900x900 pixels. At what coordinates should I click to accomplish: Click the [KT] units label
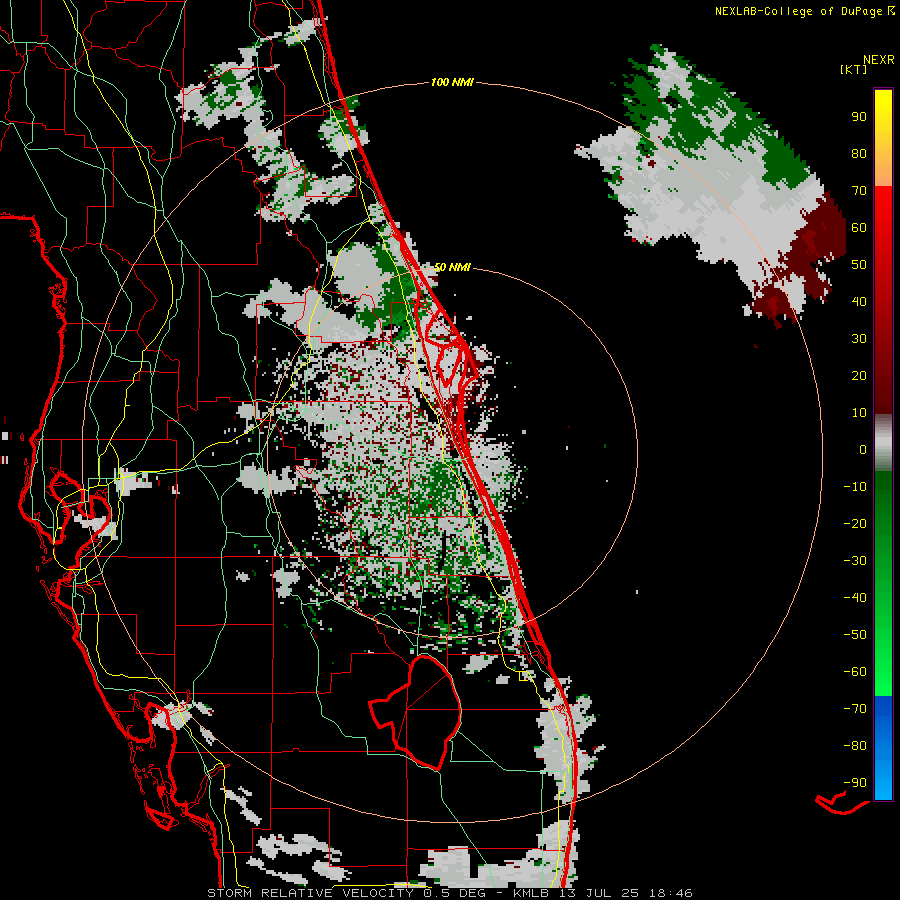pyautogui.click(x=853, y=69)
